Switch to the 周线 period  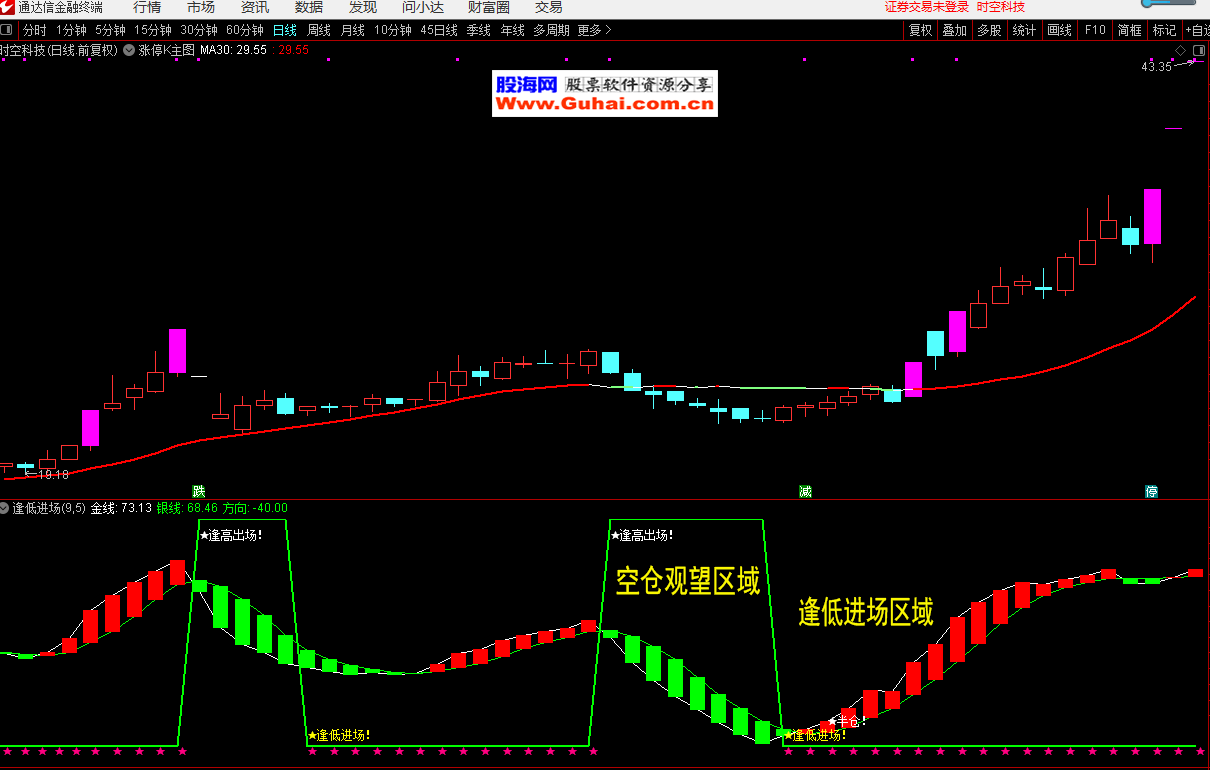(x=318, y=30)
